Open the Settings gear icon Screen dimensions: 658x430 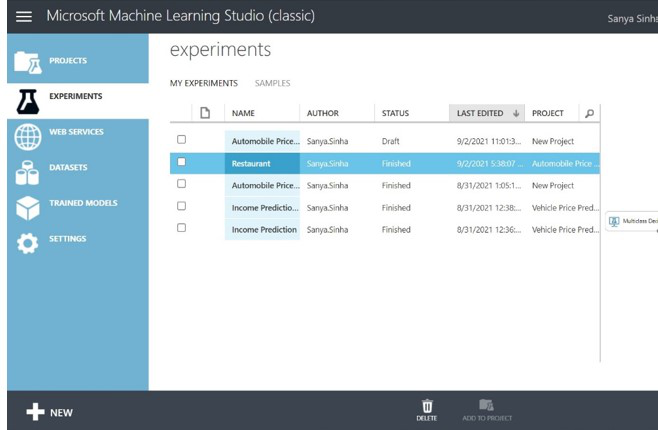click(28, 242)
